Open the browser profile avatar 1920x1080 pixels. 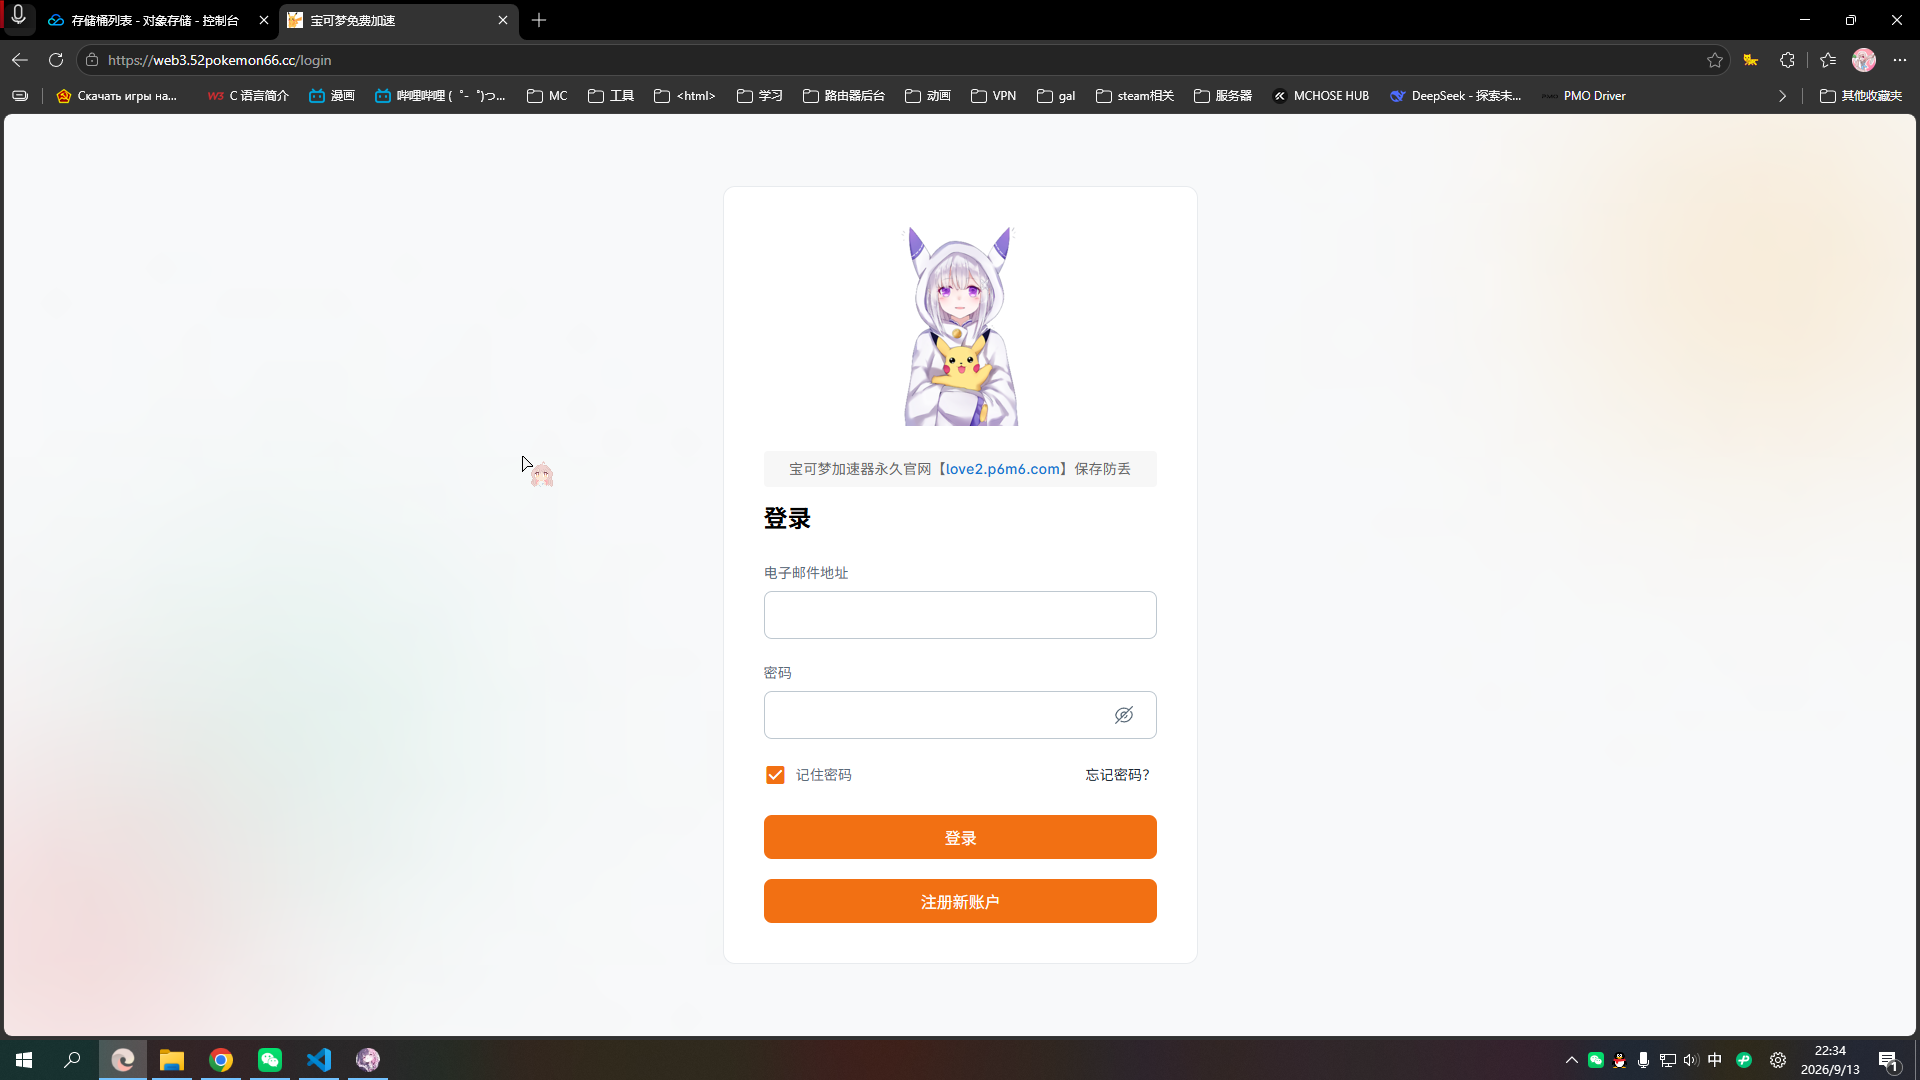pyautogui.click(x=1864, y=60)
